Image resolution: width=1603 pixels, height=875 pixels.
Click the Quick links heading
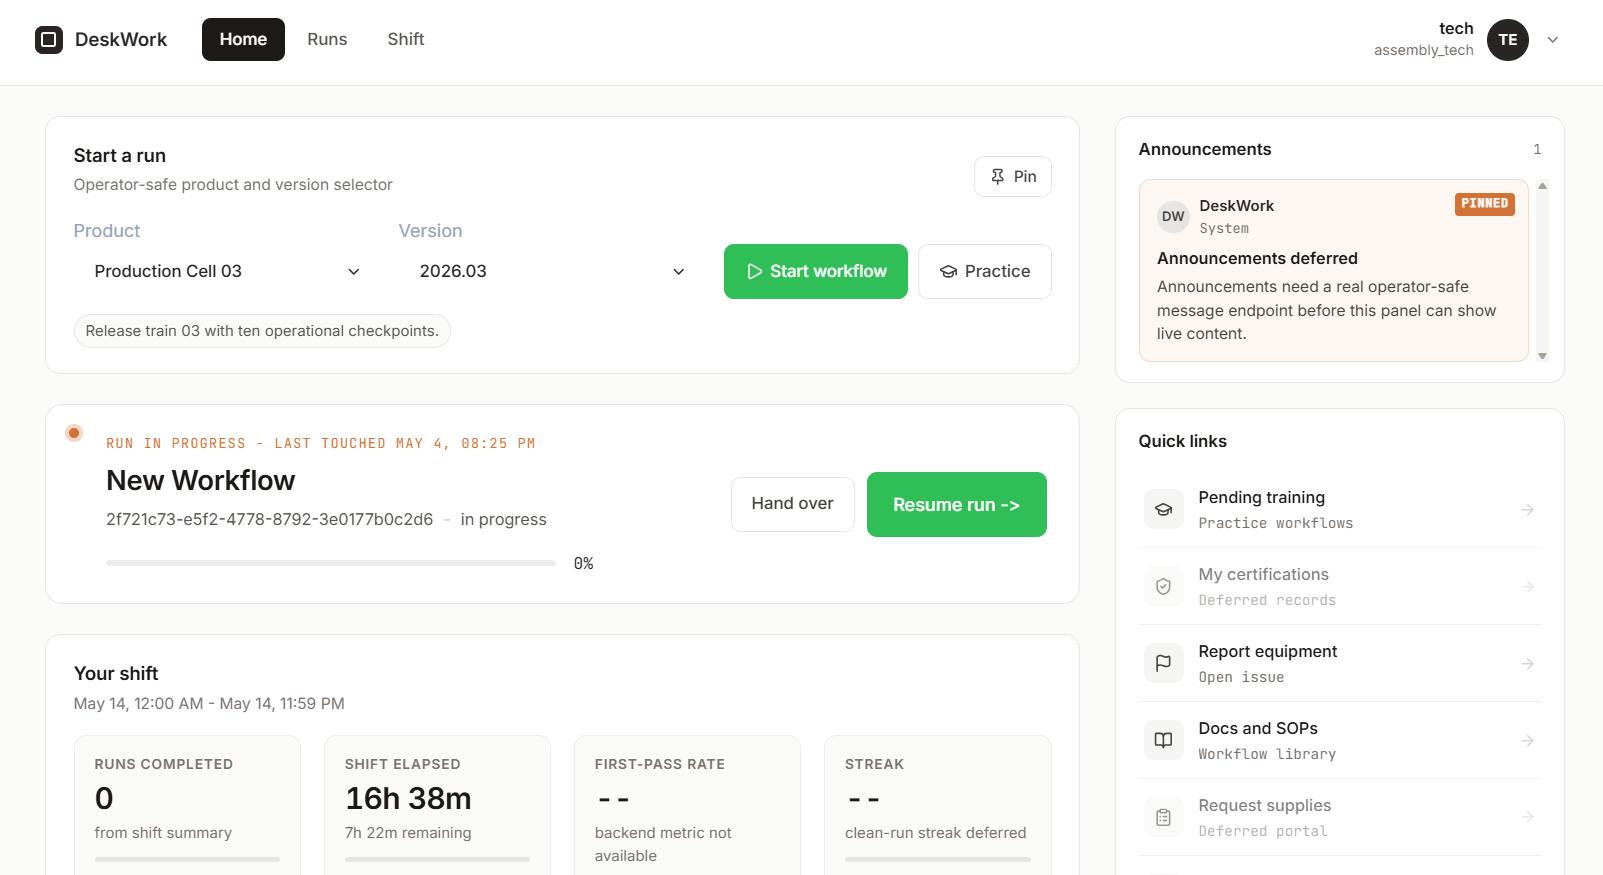coord(1182,441)
